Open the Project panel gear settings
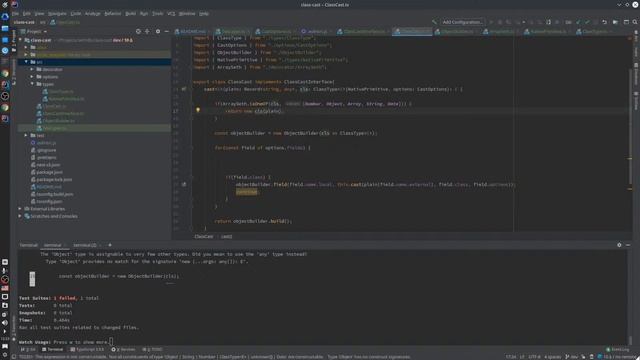 click(158, 31)
